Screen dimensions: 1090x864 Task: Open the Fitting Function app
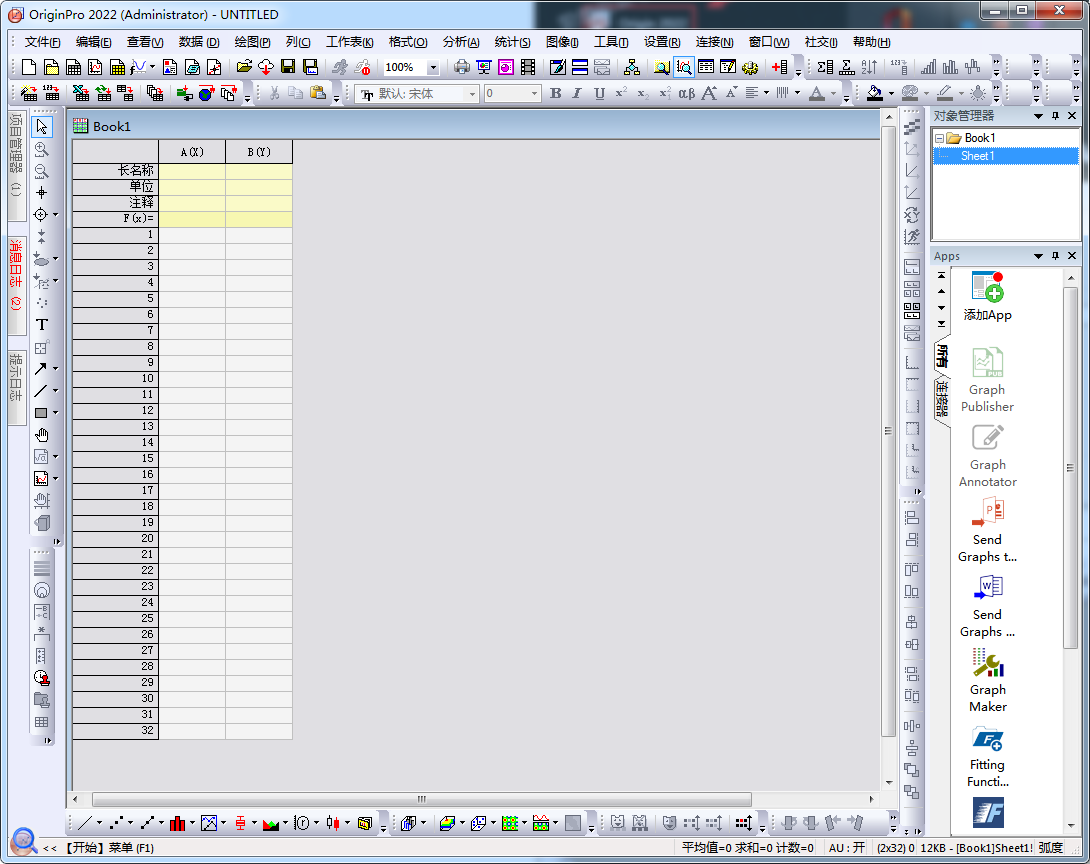tap(987, 757)
